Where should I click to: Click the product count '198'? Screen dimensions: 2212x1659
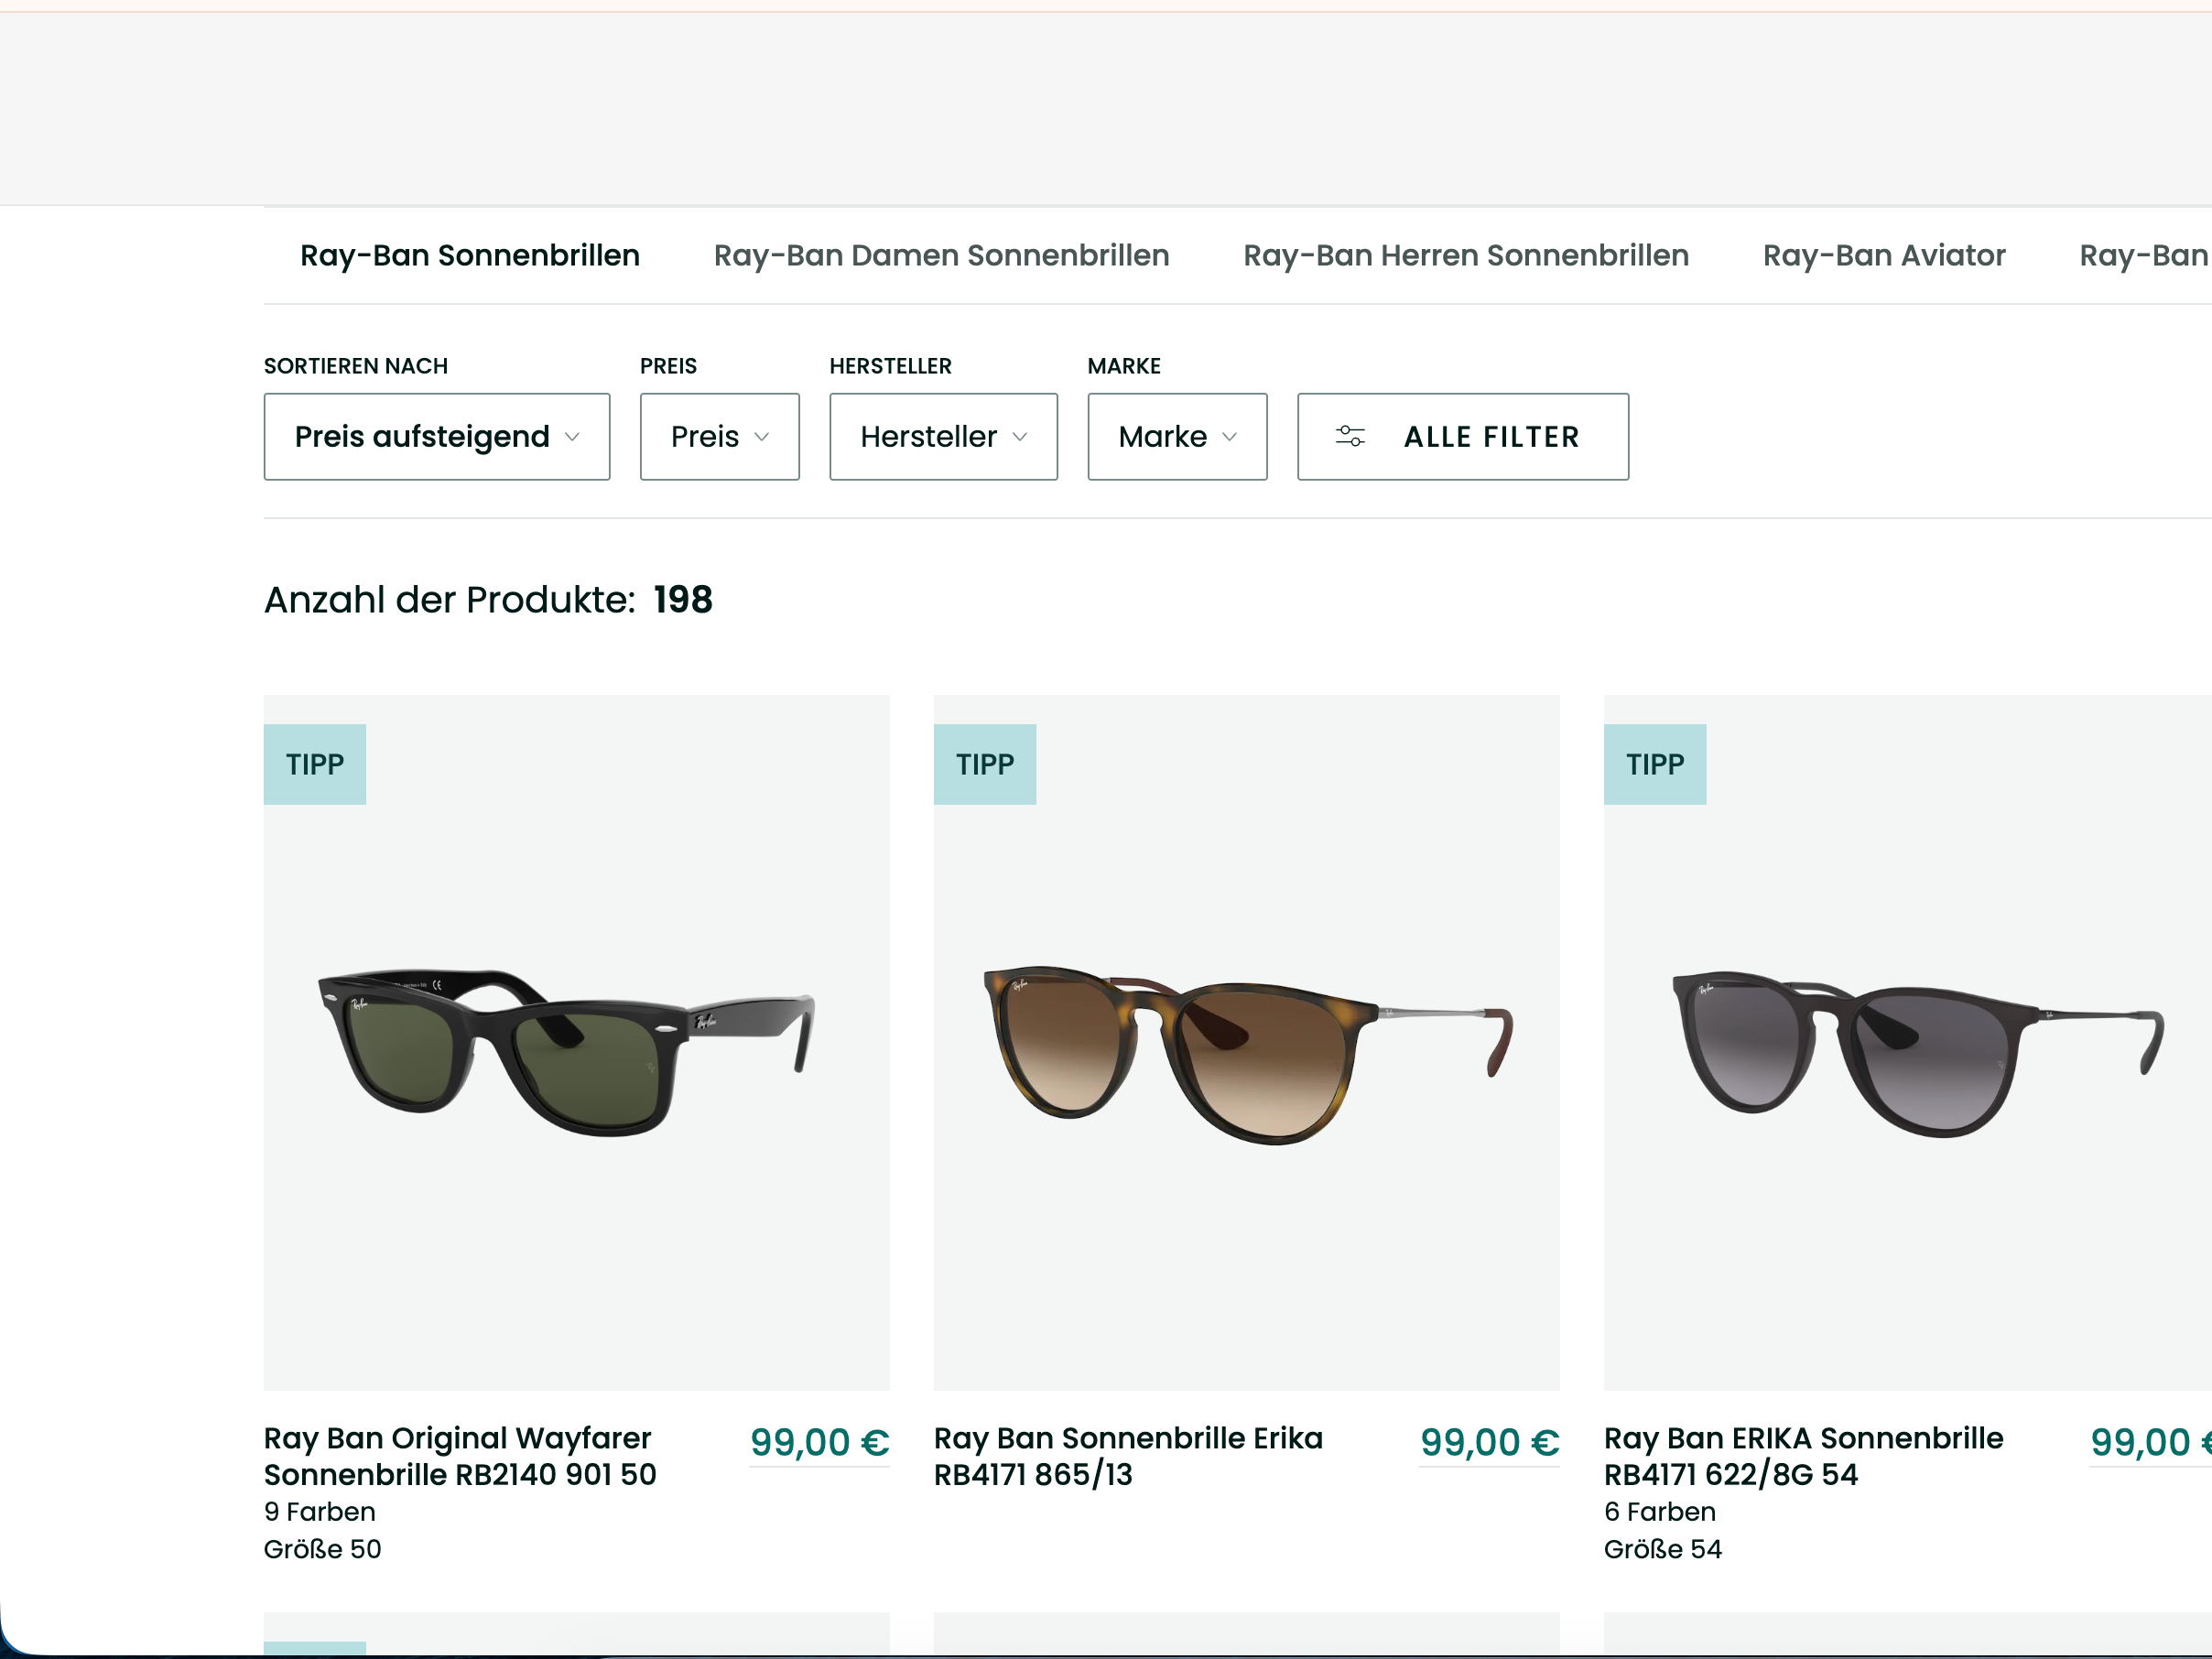[x=683, y=600]
